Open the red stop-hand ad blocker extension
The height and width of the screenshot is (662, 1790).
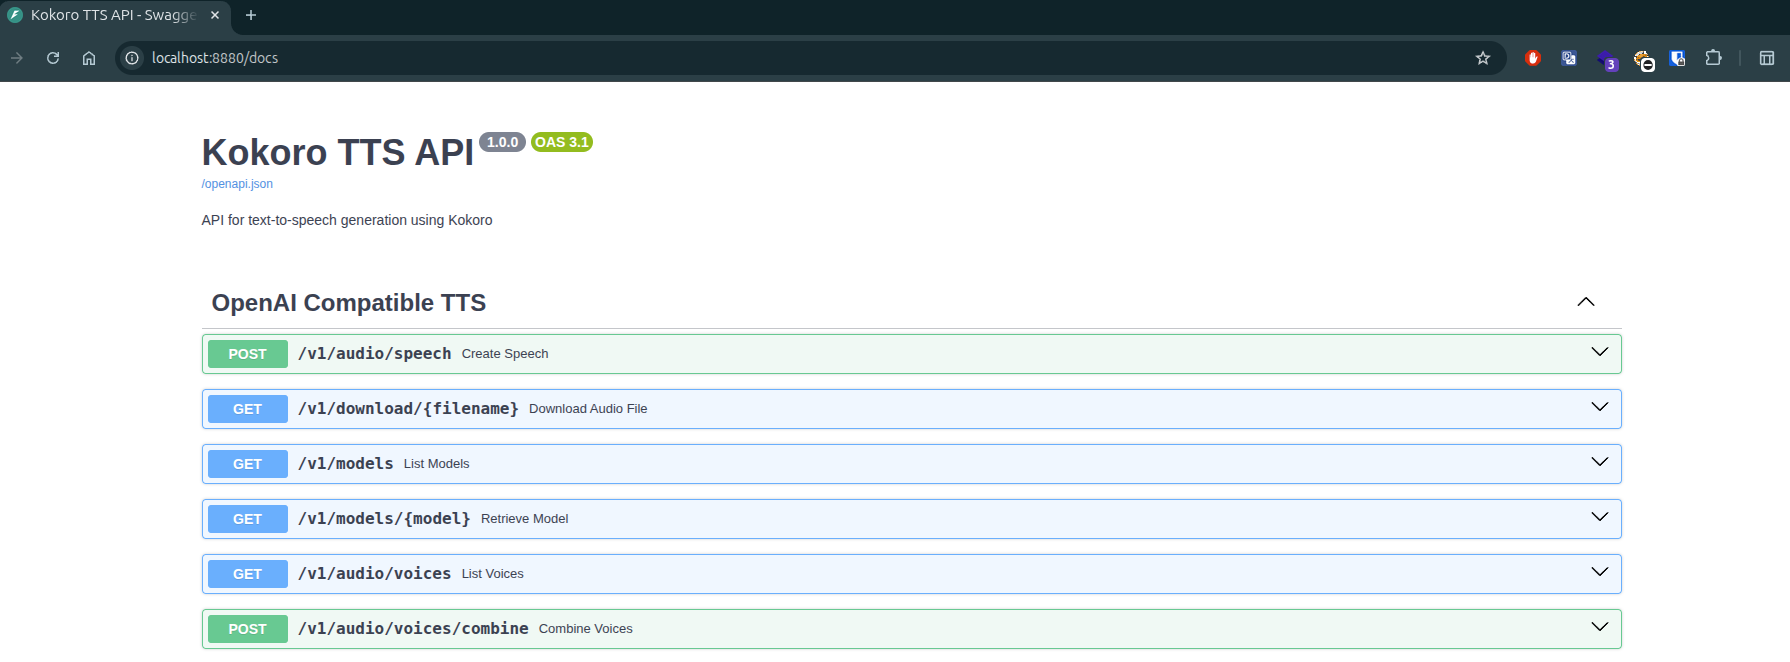(x=1532, y=58)
